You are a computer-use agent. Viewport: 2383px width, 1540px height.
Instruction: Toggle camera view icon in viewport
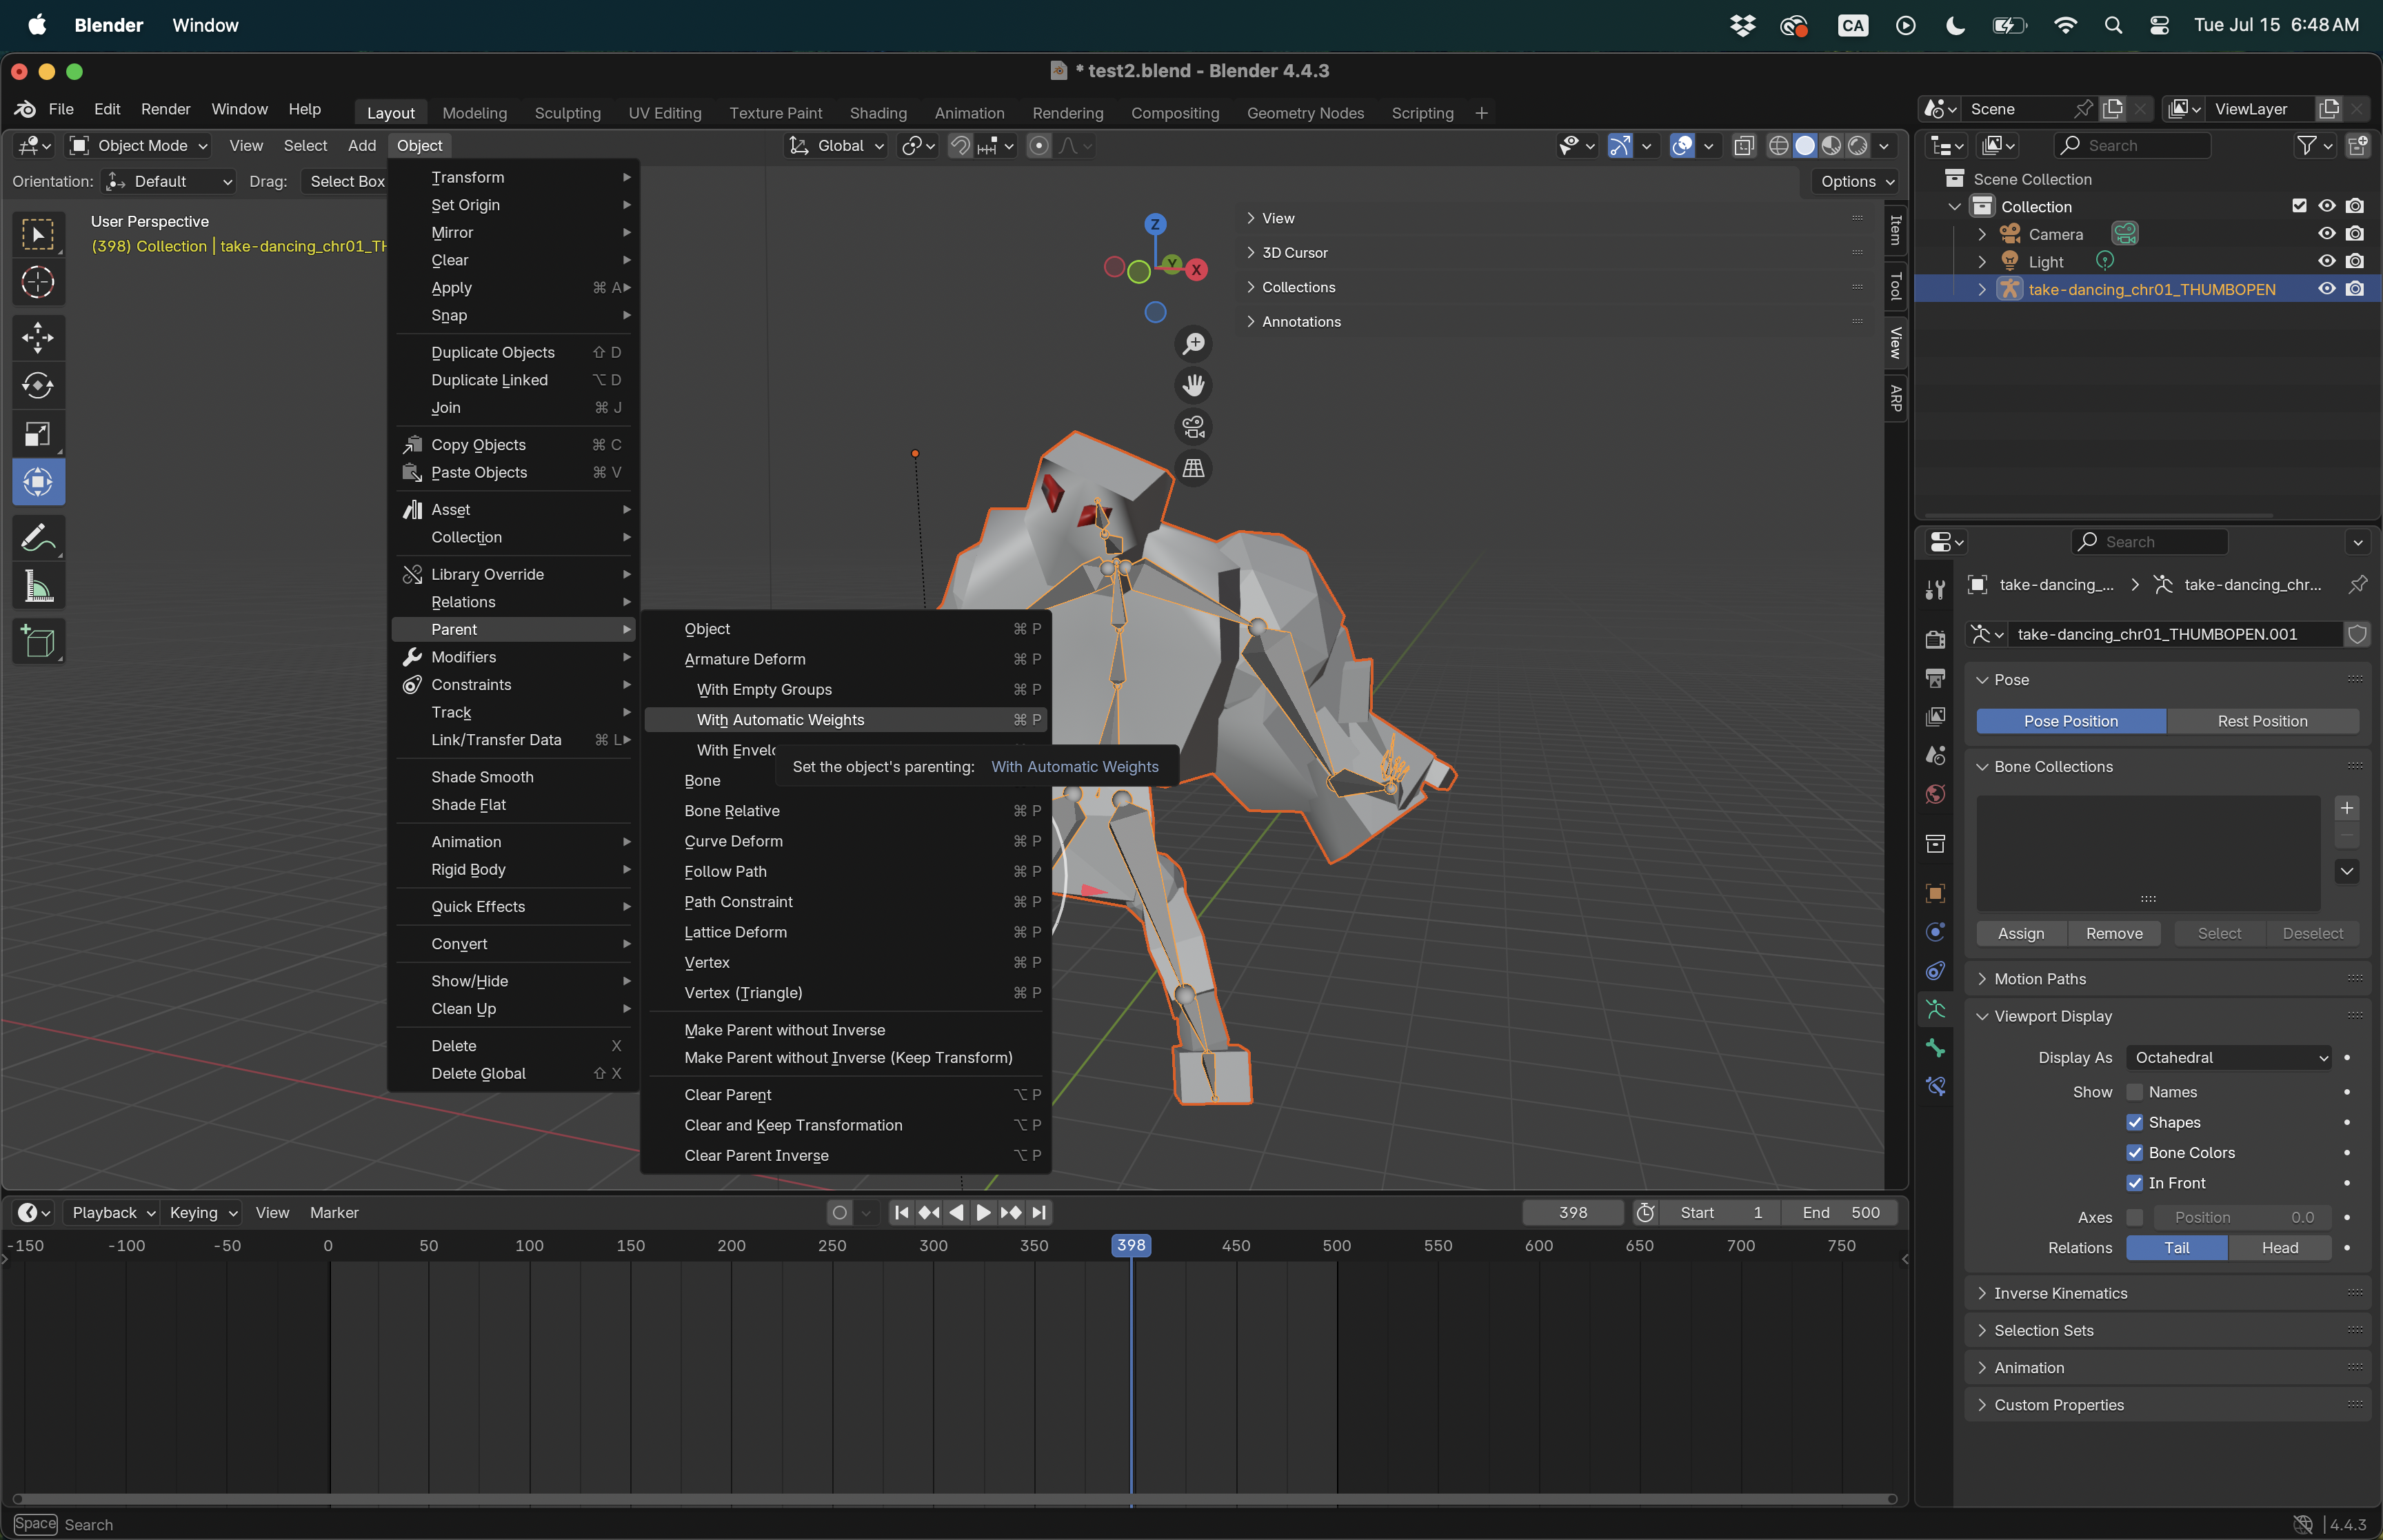click(1194, 427)
